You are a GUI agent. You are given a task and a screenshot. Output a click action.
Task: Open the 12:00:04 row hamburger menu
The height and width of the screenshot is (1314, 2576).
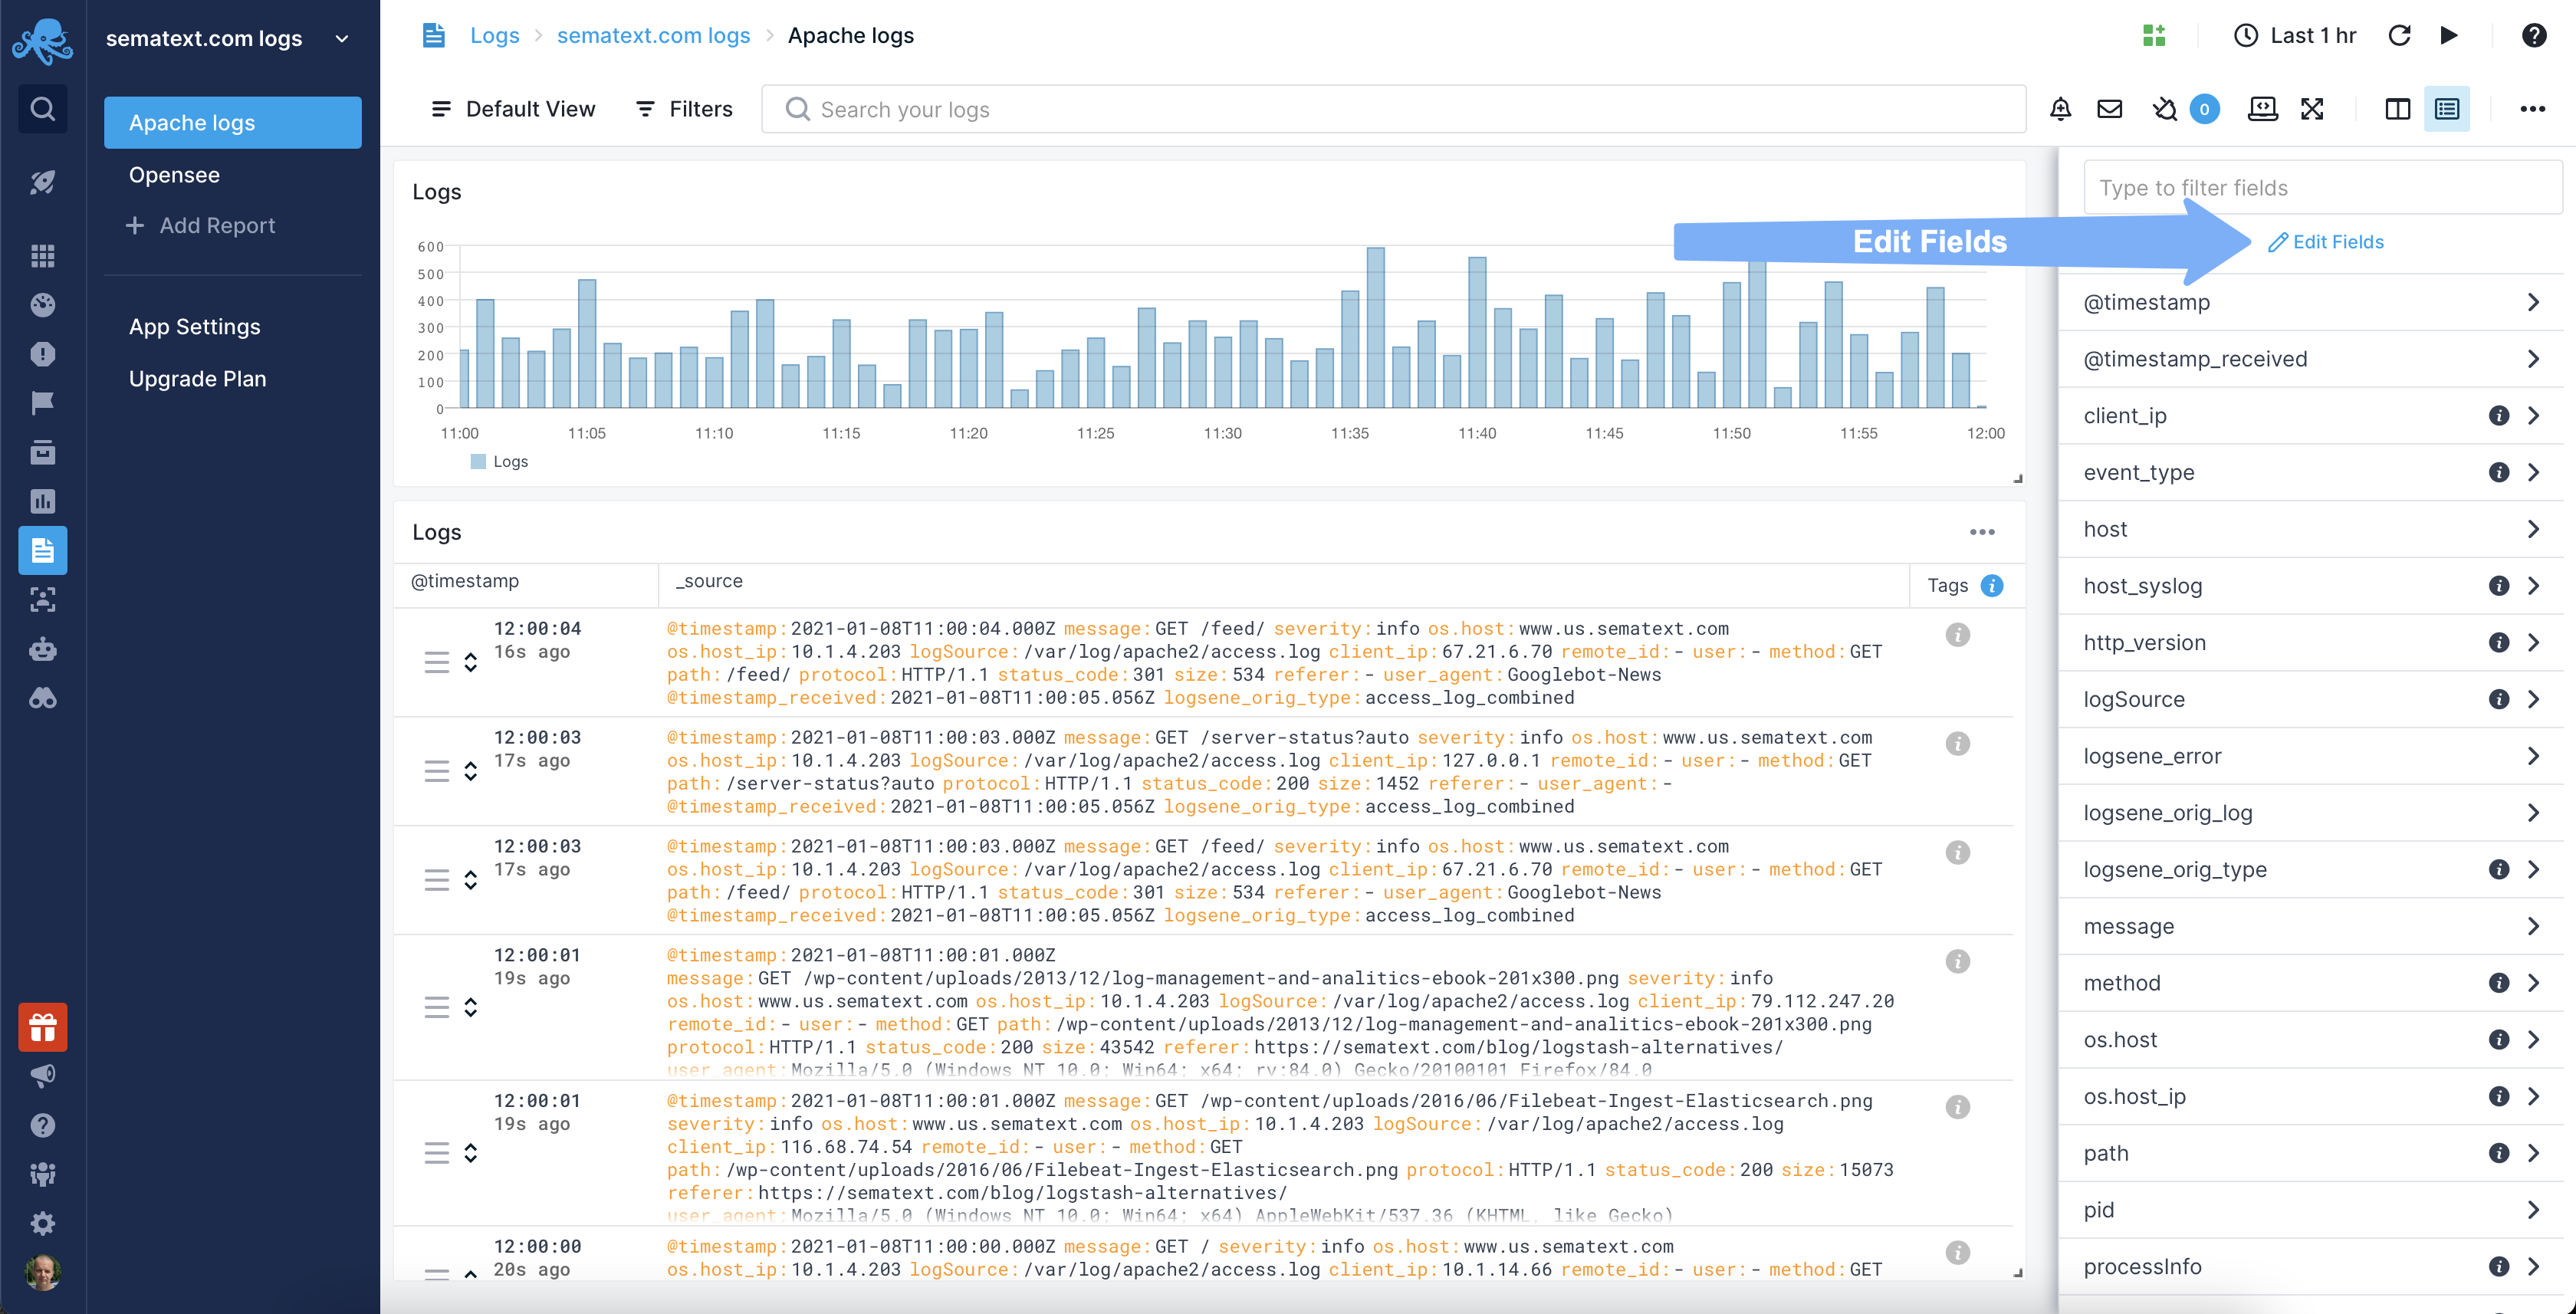click(436, 662)
